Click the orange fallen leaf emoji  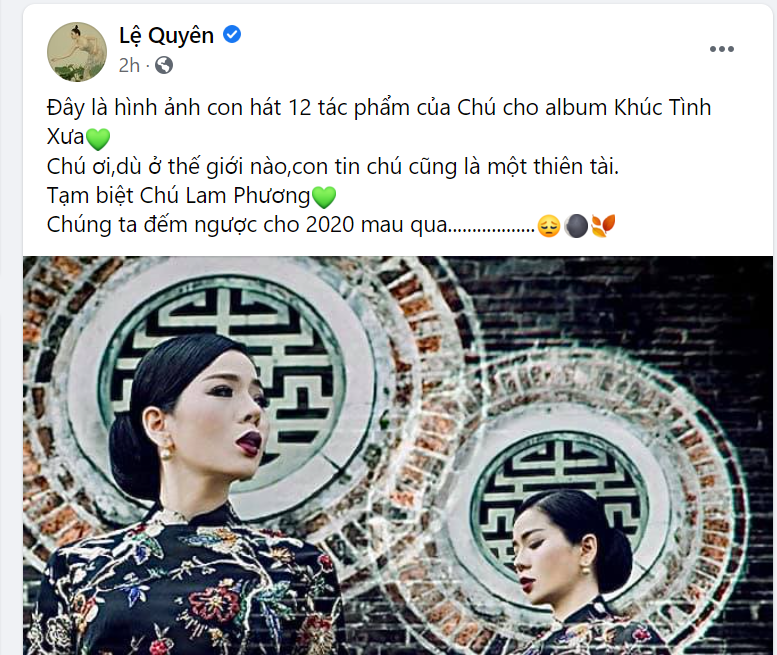603,226
